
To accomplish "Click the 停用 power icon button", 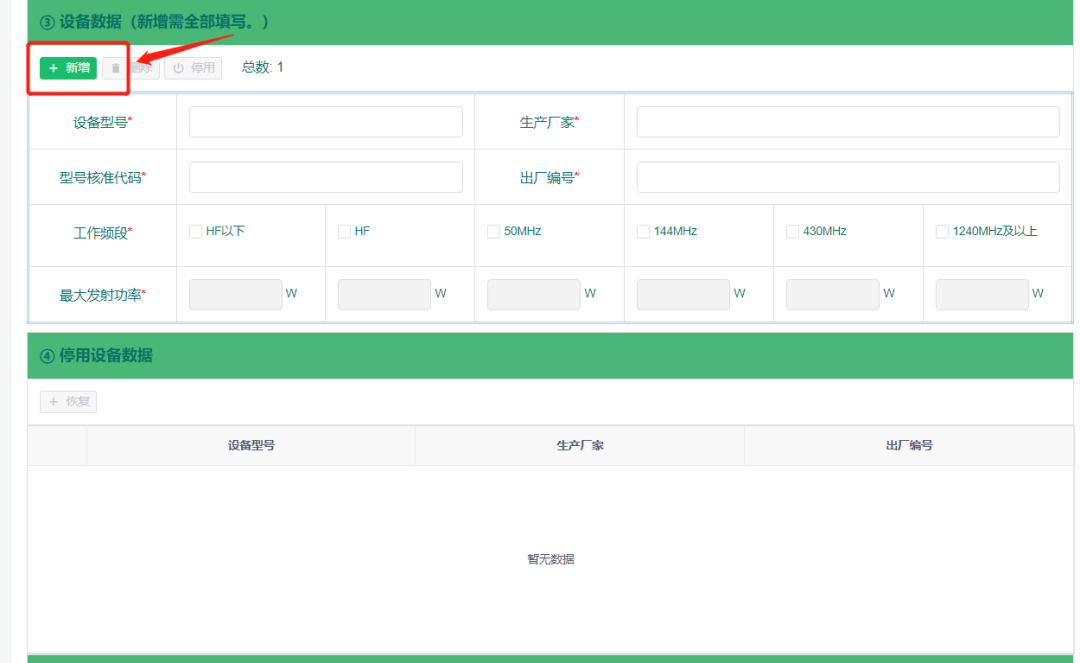I will pyautogui.click(x=193, y=68).
